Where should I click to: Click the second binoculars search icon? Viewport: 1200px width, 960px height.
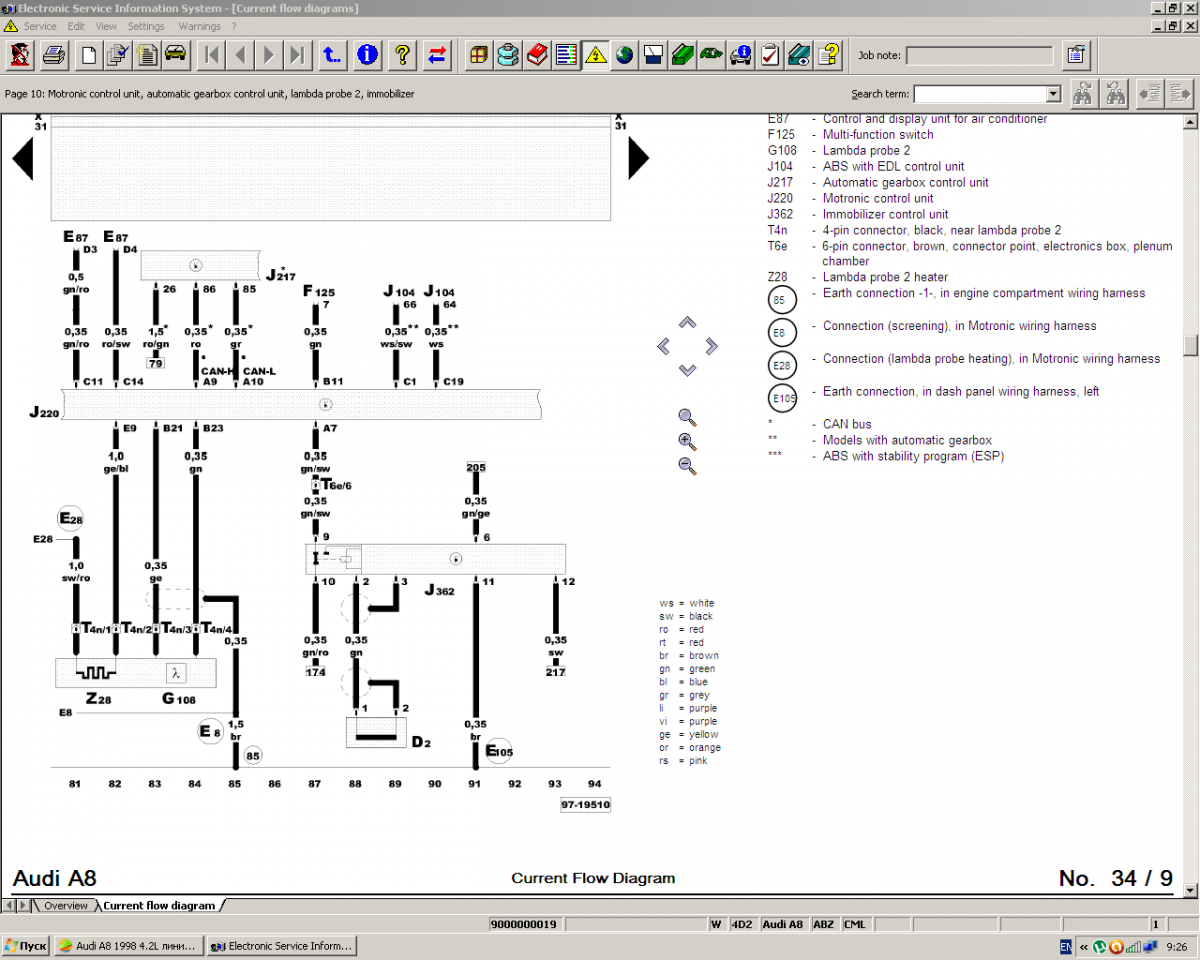[x=1114, y=94]
